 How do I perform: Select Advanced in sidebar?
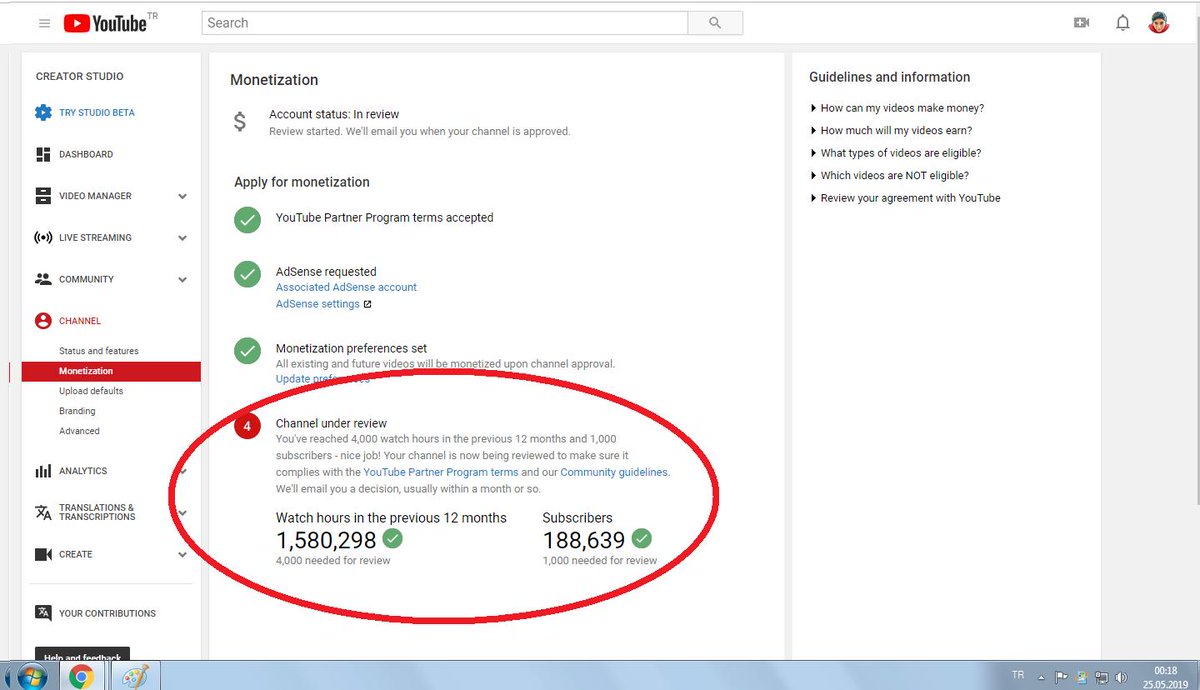pos(79,431)
